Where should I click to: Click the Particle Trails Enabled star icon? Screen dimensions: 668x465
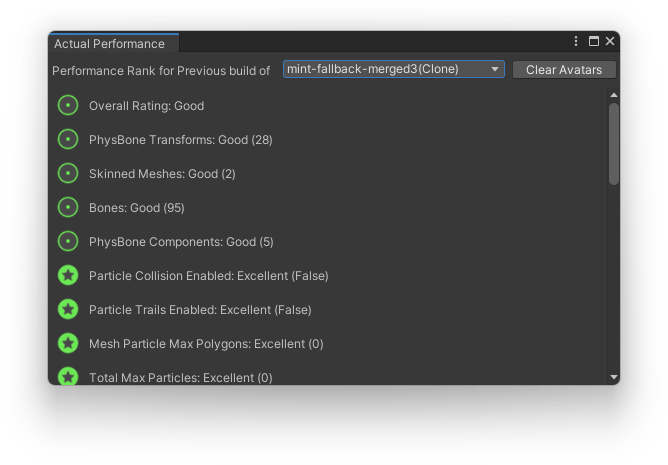click(68, 309)
